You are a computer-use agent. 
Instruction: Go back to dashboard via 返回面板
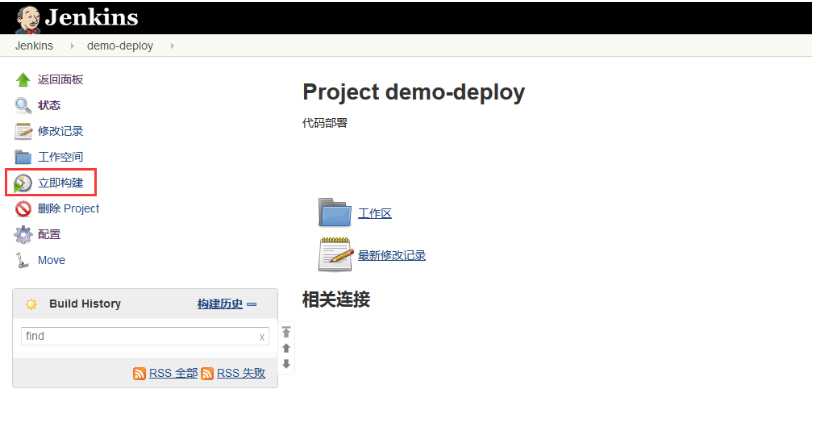(60, 79)
